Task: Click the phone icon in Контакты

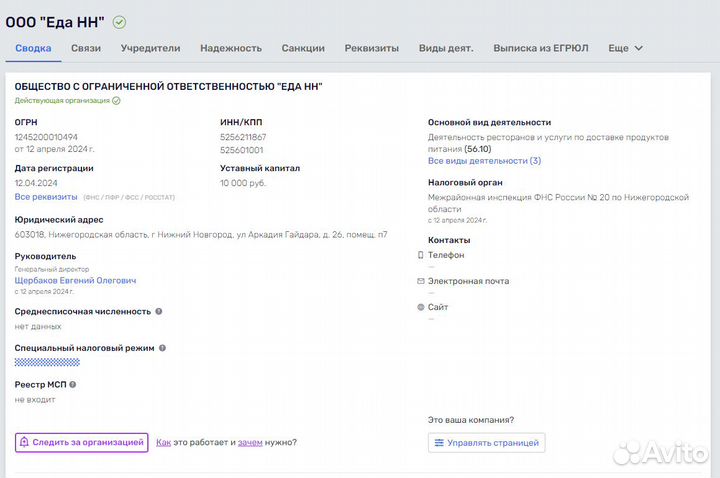Action: [420, 255]
